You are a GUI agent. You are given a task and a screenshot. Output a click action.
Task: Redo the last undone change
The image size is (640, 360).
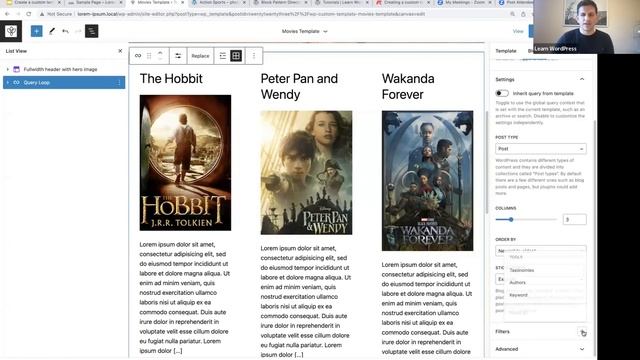[78, 31]
